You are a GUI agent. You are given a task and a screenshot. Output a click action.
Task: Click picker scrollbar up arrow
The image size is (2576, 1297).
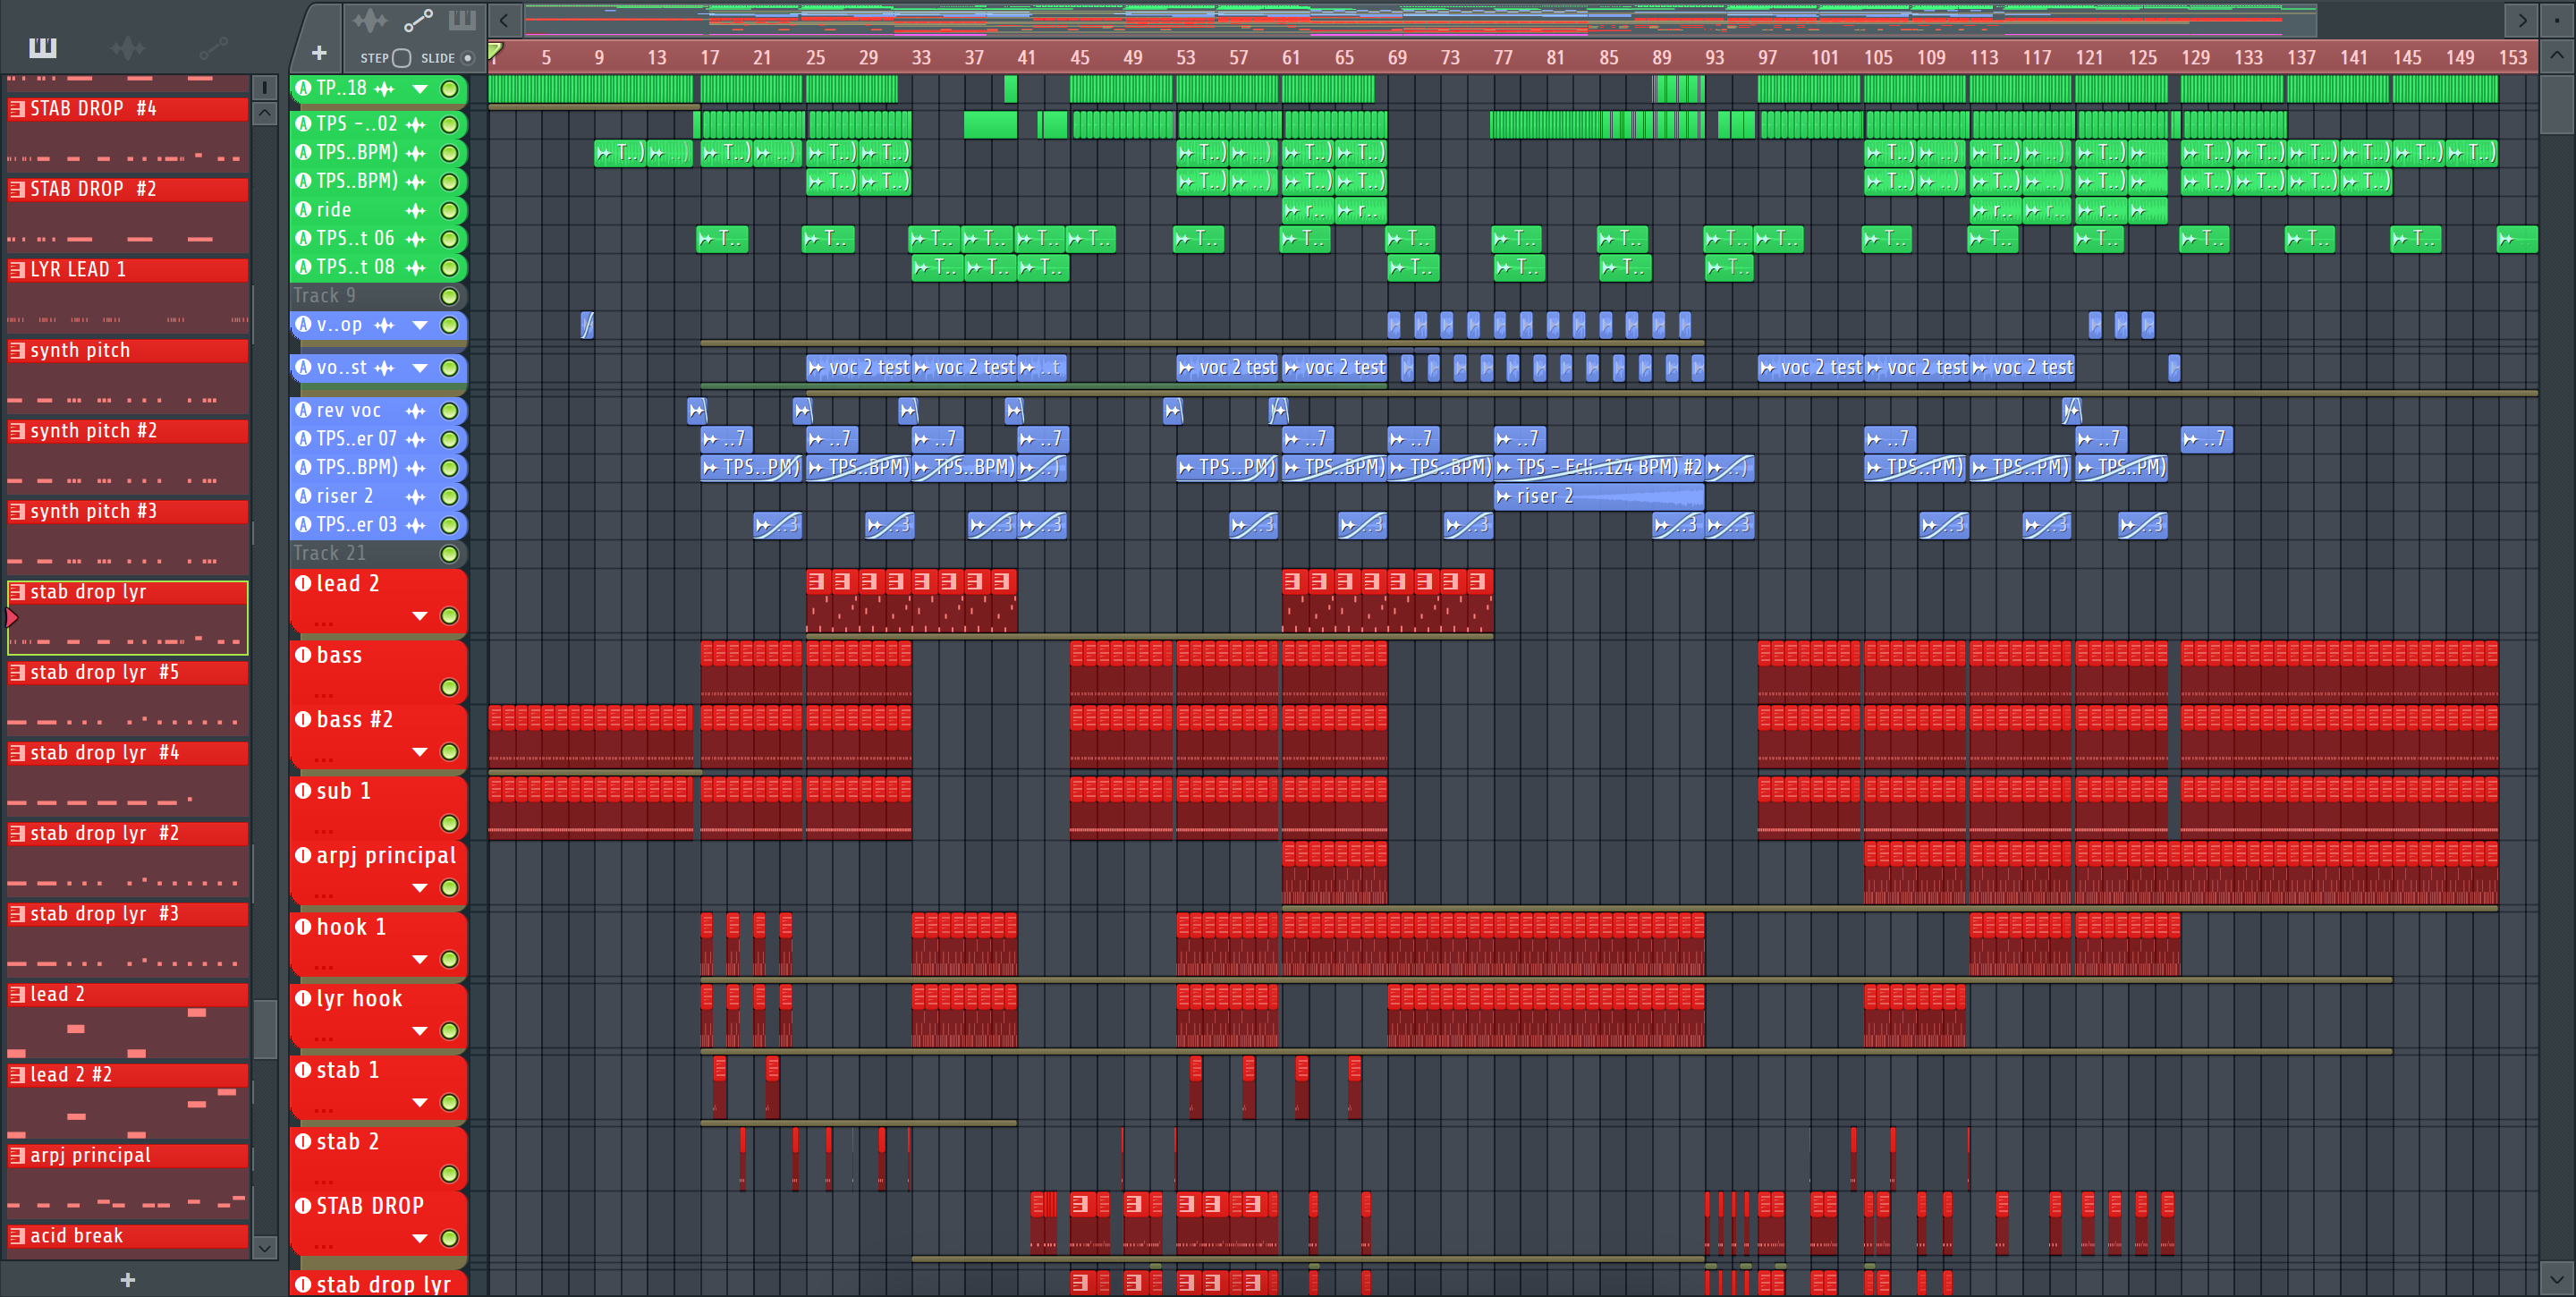[x=264, y=113]
